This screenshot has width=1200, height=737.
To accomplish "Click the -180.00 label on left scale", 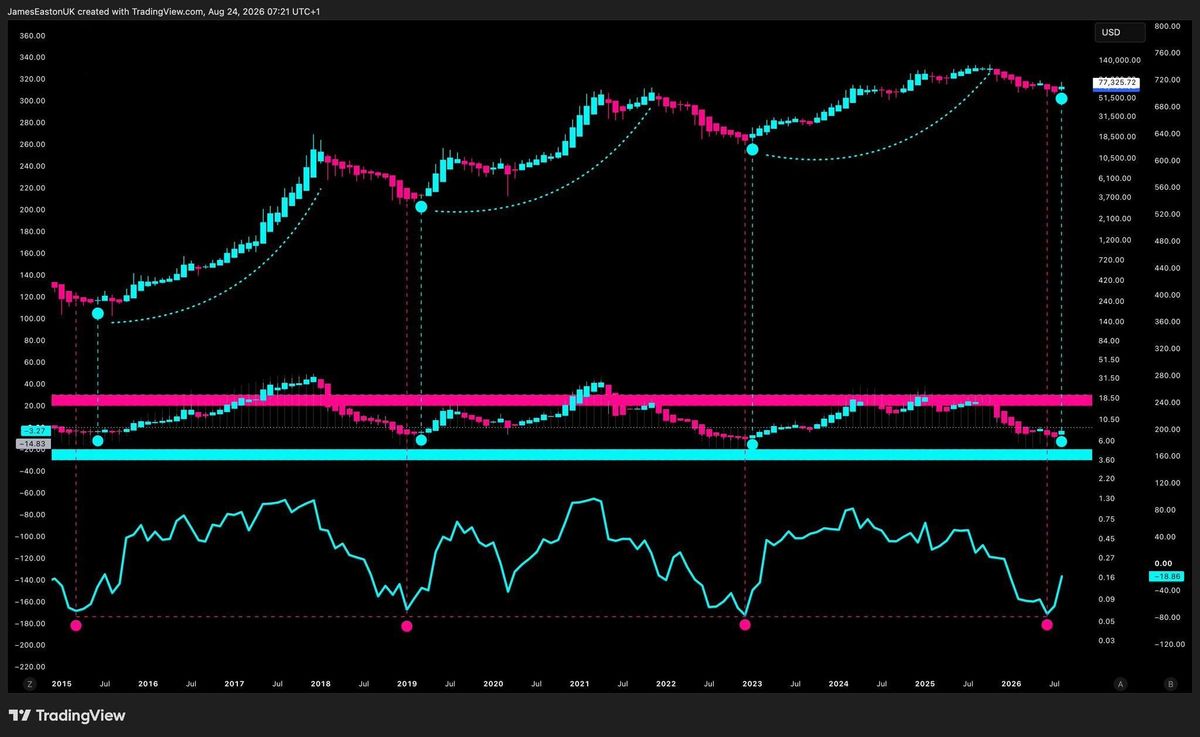I will click(x=32, y=623).
